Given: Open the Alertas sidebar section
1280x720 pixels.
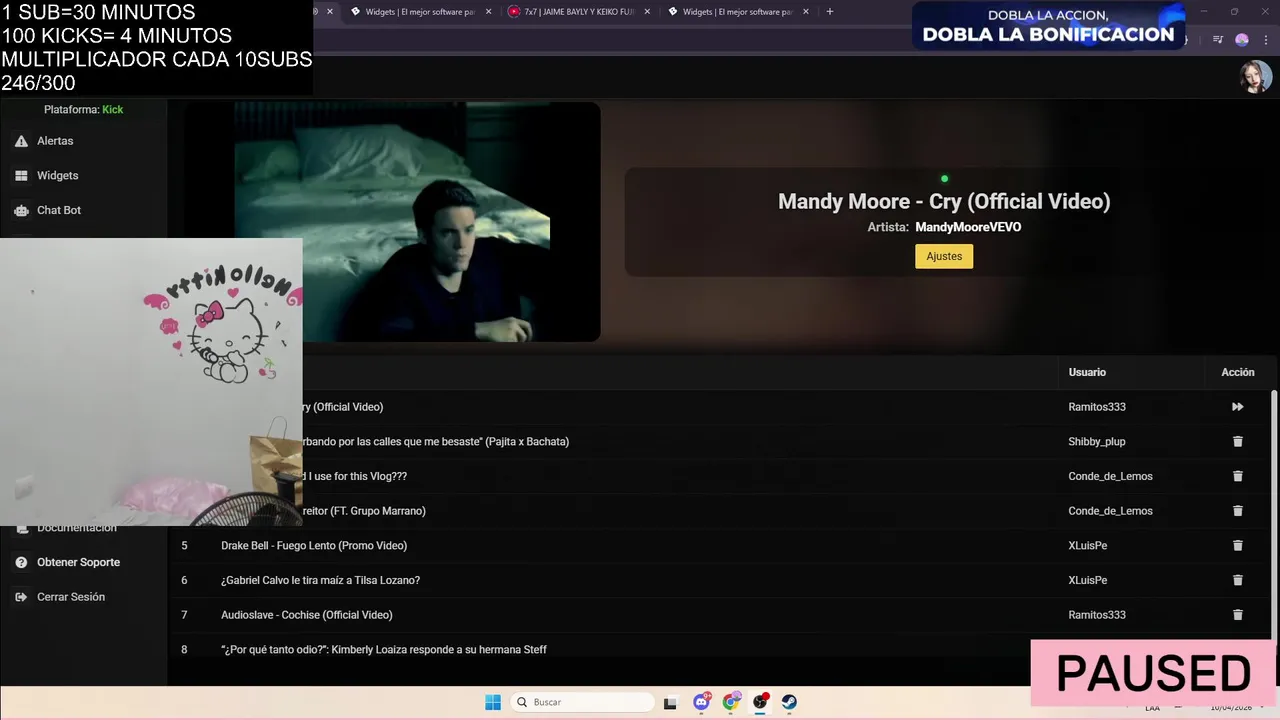Looking at the screenshot, I should coord(55,141).
